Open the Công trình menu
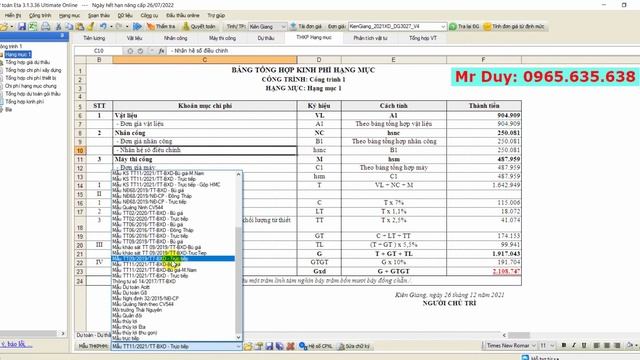This screenshot has height=360, width=640. coord(40,16)
